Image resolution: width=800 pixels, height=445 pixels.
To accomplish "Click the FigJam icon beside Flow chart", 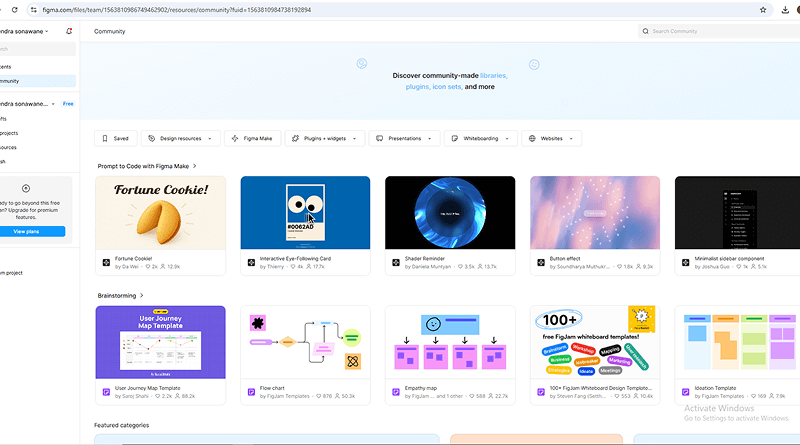I will (251, 392).
